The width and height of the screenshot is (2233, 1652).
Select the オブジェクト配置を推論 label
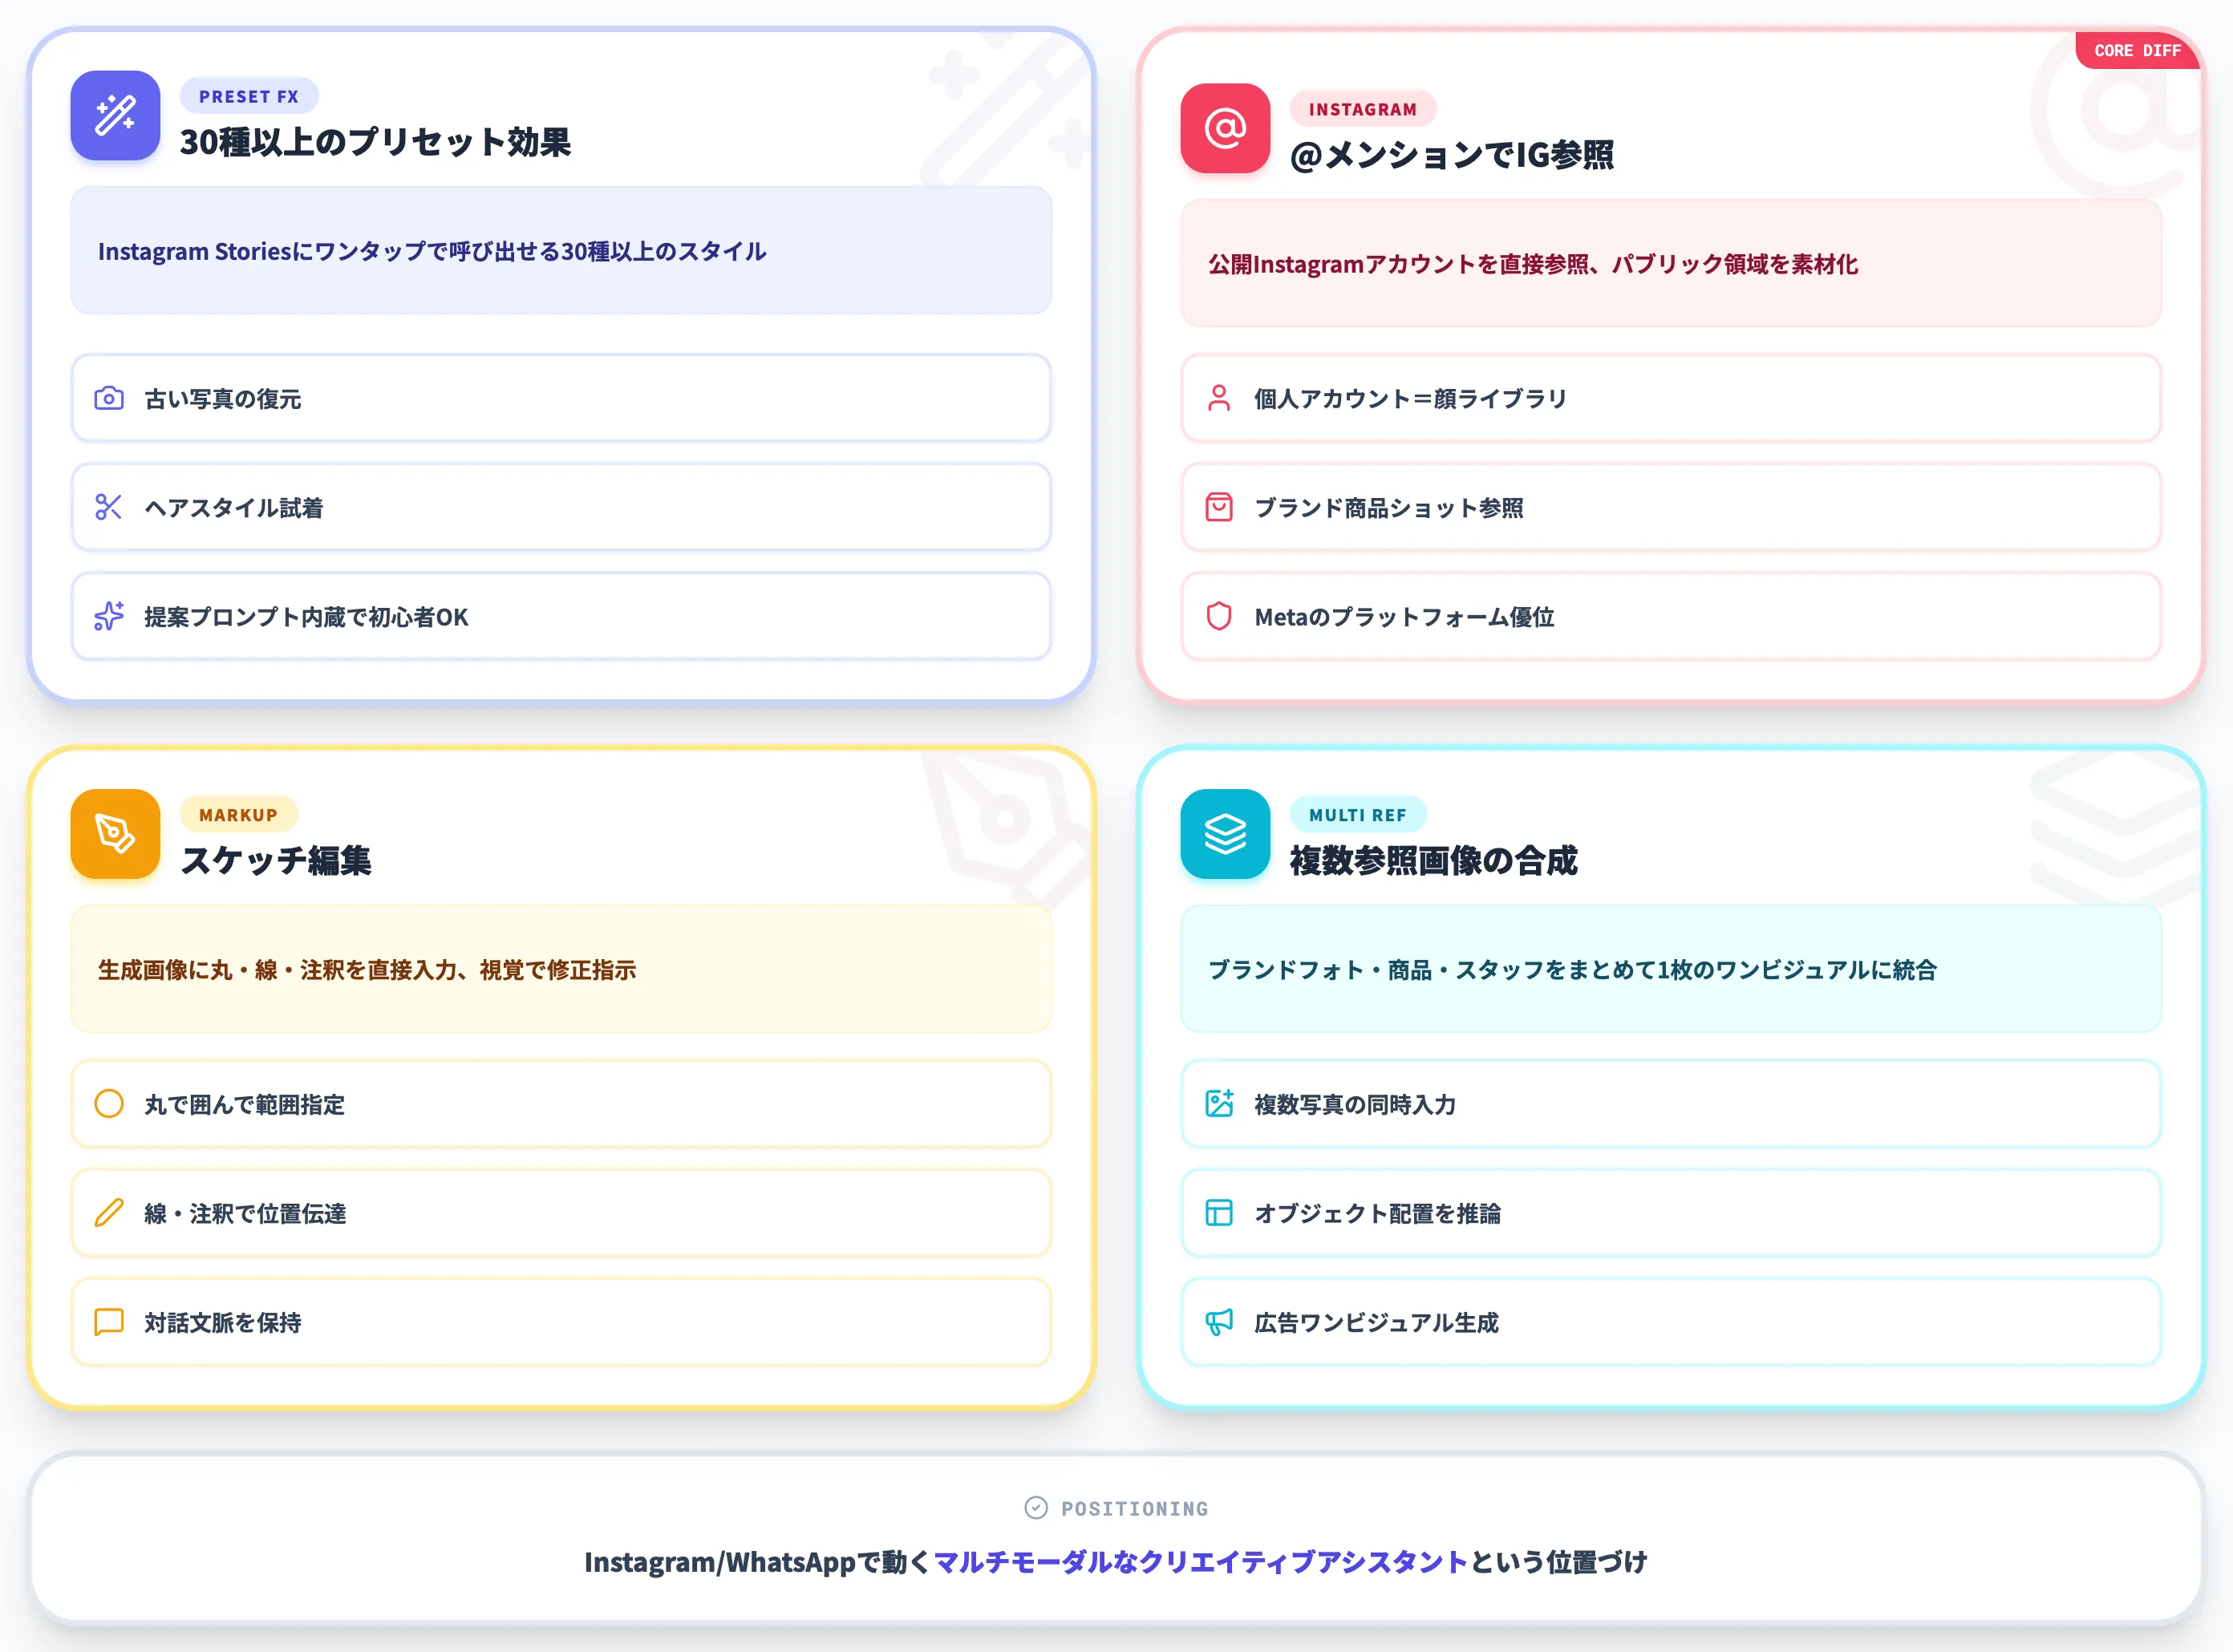[1378, 1213]
